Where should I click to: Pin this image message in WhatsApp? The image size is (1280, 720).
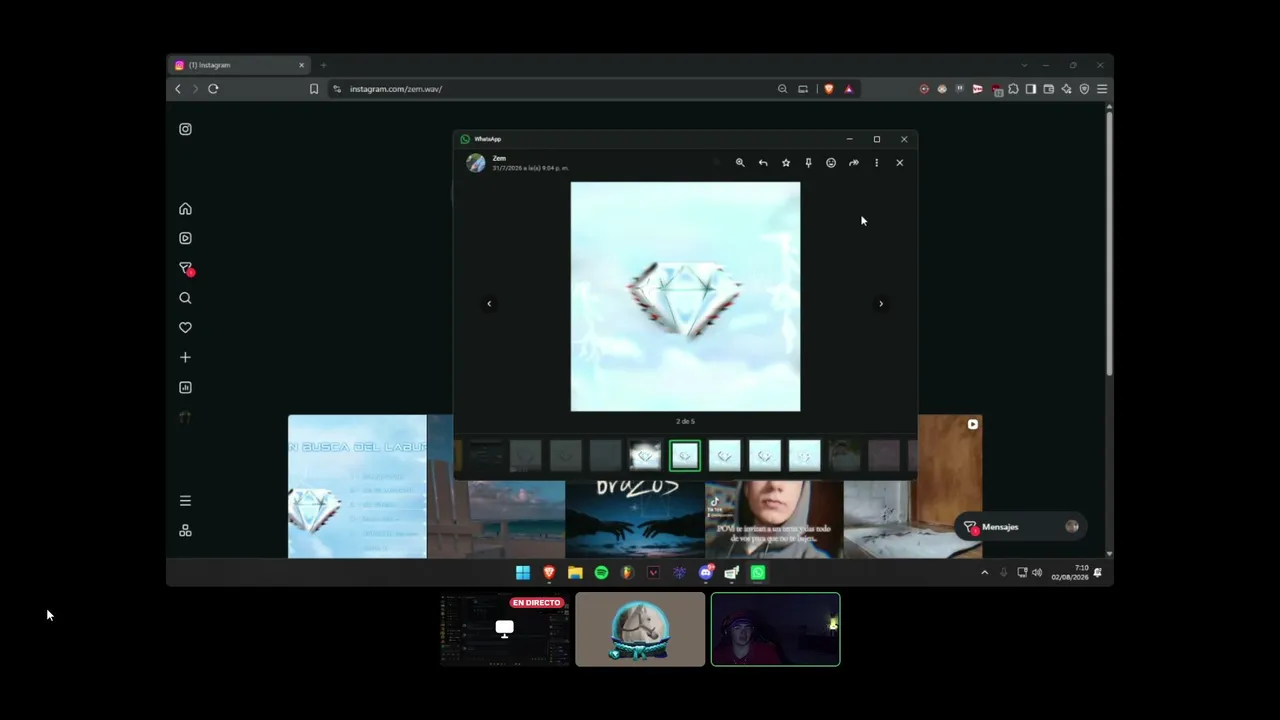click(808, 163)
